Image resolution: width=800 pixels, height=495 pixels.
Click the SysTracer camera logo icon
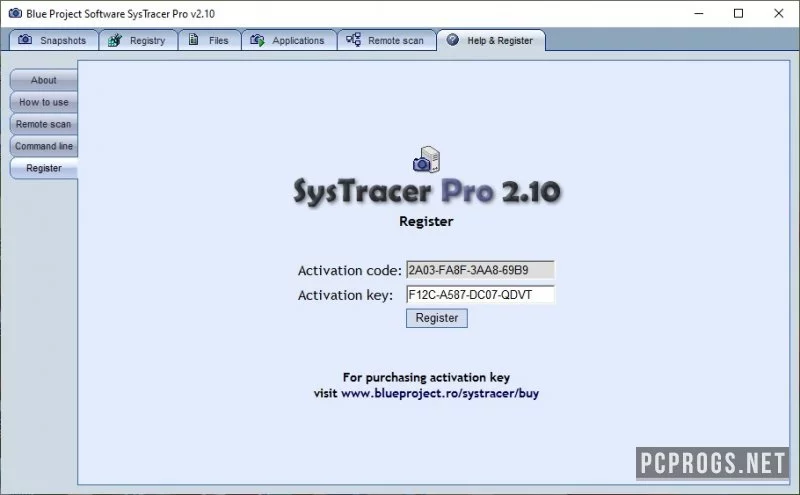tap(426, 160)
